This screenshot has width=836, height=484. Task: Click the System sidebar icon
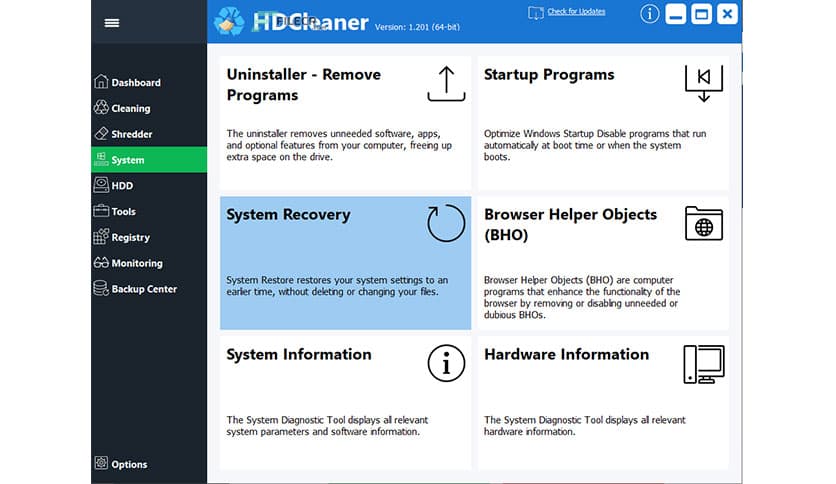click(x=100, y=159)
